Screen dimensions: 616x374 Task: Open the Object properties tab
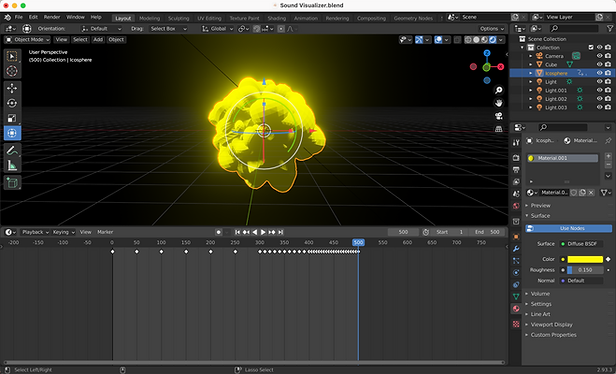(516, 237)
